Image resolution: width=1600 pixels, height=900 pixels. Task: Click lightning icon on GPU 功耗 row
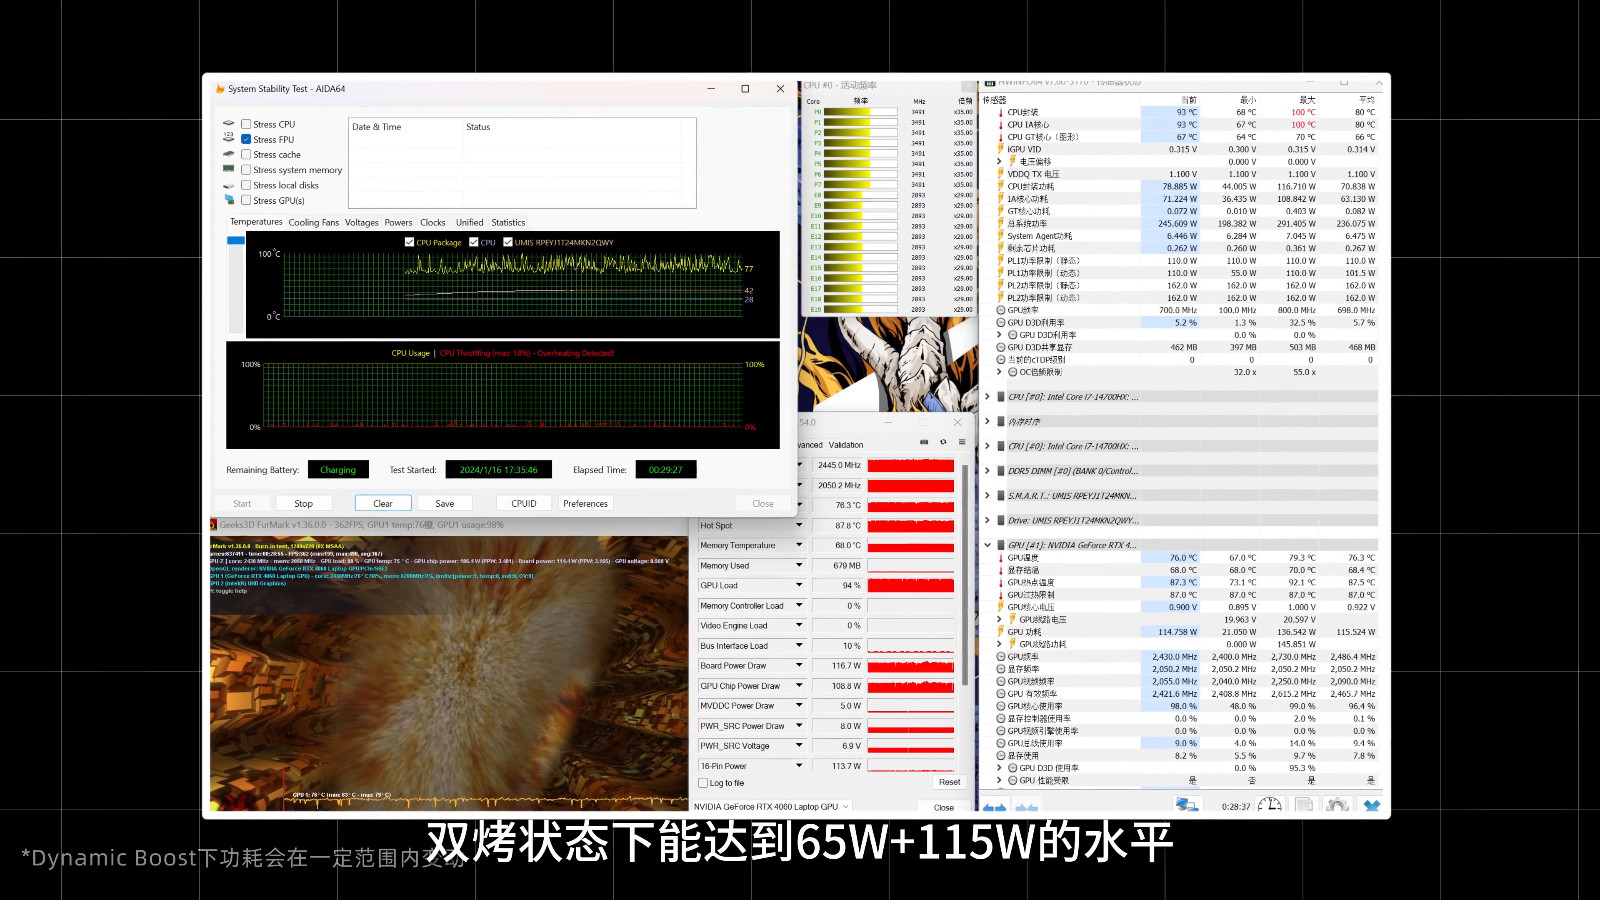pos(1001,632)
